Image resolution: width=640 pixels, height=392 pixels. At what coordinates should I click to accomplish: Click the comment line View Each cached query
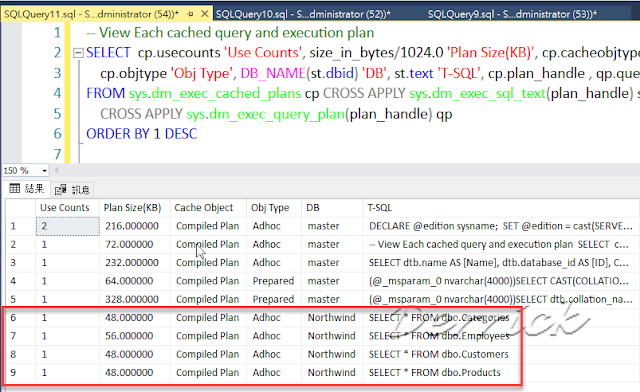click(230, 33)
